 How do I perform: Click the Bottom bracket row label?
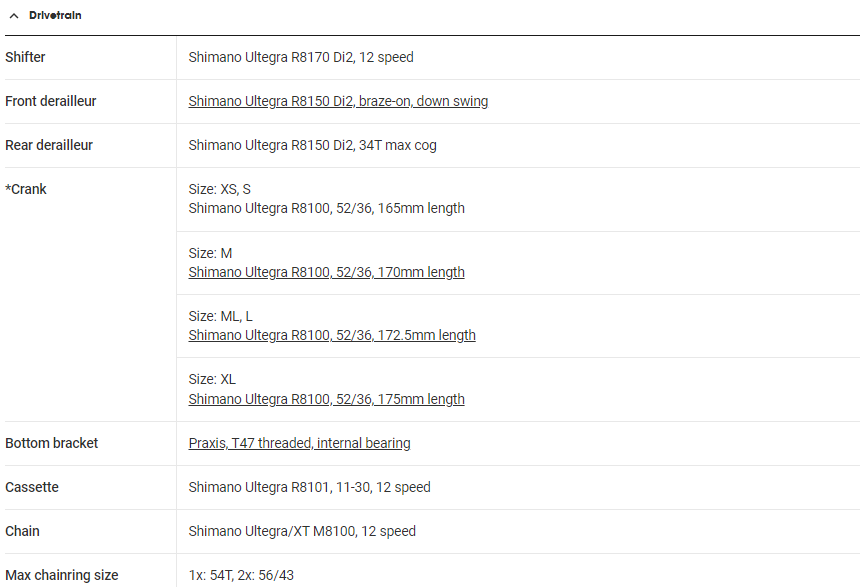point(52,443)
